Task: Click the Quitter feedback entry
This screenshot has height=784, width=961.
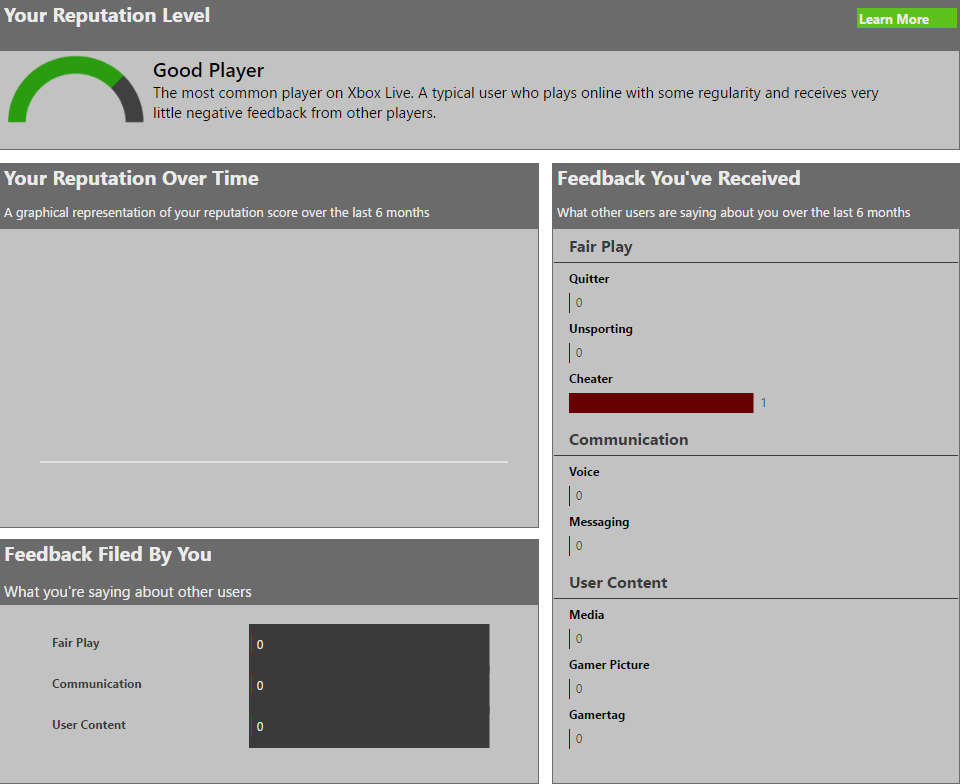Action: coord(589,278)
